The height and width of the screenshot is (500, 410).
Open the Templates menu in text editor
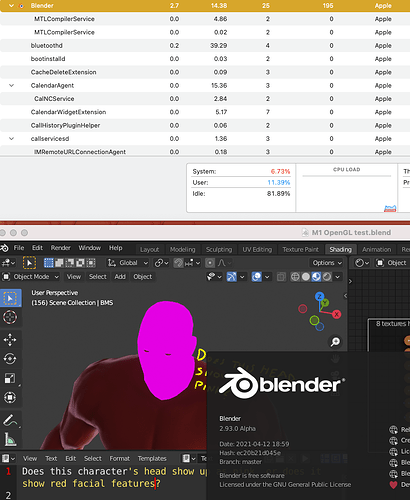click(152, 459)
